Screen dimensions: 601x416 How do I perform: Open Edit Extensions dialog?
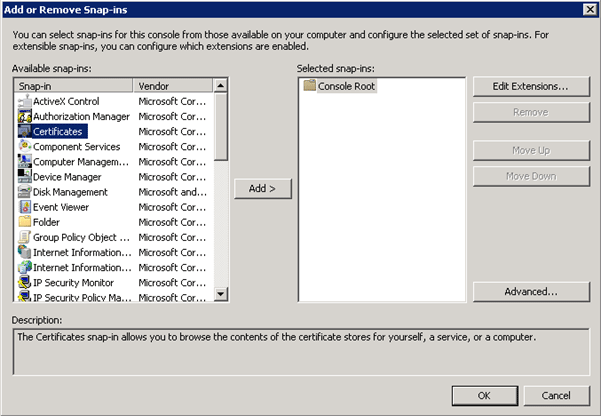pos(531,86)
